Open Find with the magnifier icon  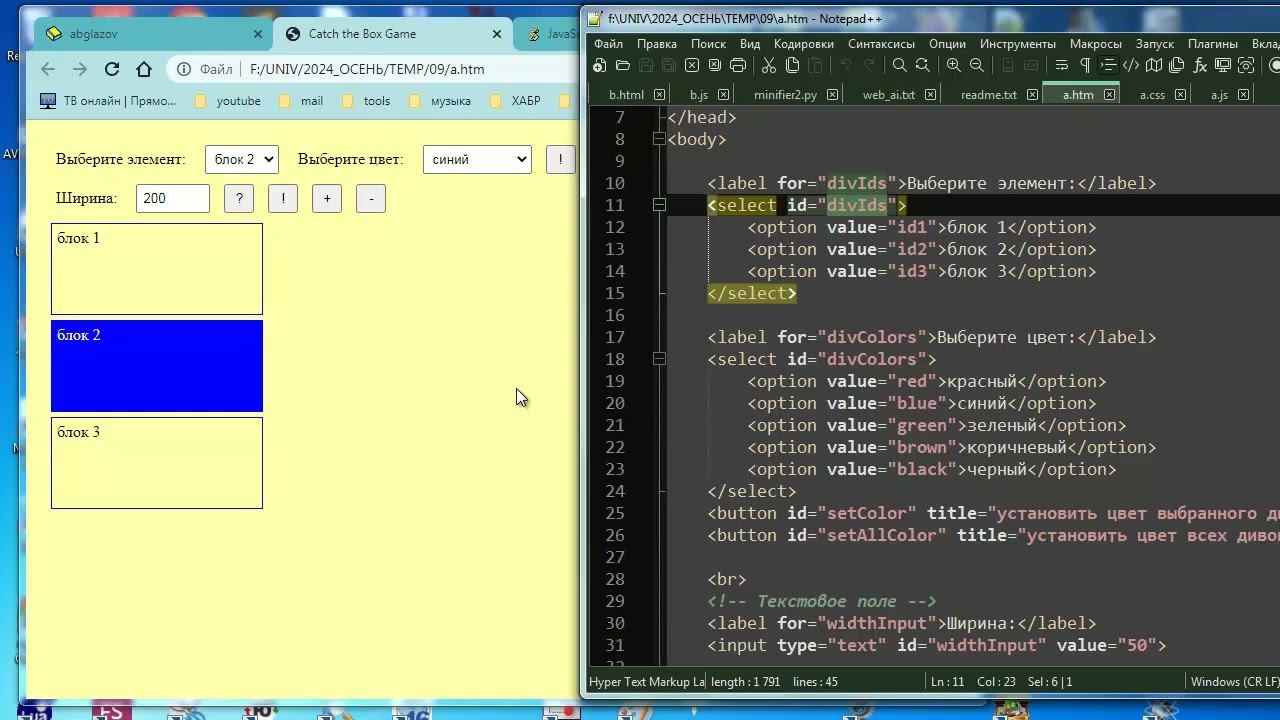tap(900, 65)
